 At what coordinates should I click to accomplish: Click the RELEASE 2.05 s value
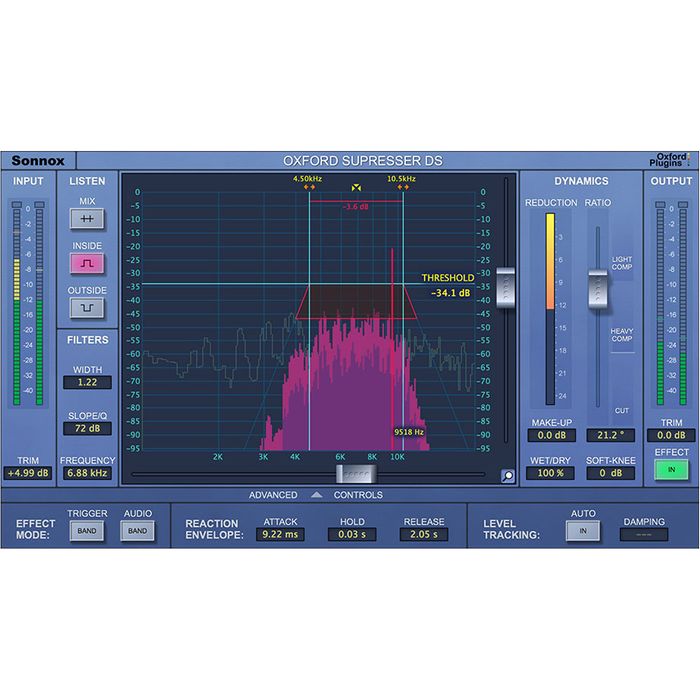pyautogui.click(x=423, y=535)
